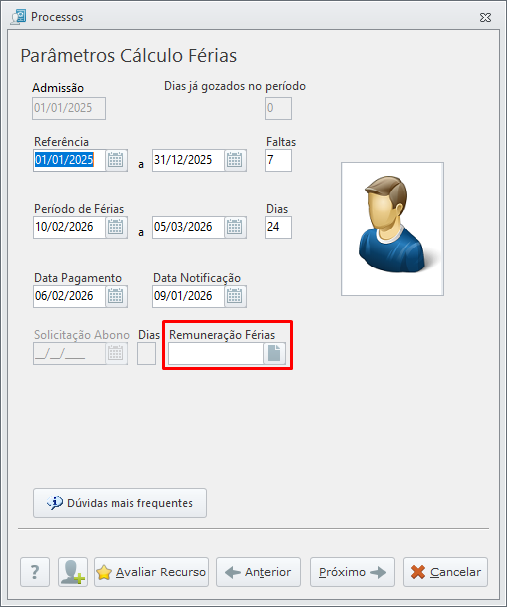The height and width of the screenshot is (607, 507).
Task: Open calendar for Referência end date 31/12/2025
Action: coord(235,160)
